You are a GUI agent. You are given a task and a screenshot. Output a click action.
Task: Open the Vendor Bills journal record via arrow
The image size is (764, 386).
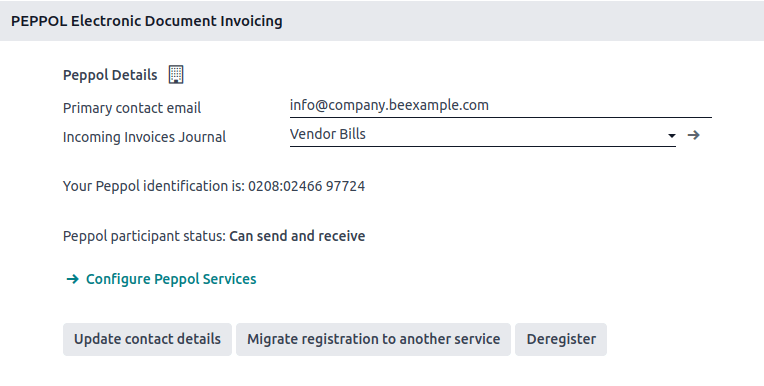click(693, 135)
